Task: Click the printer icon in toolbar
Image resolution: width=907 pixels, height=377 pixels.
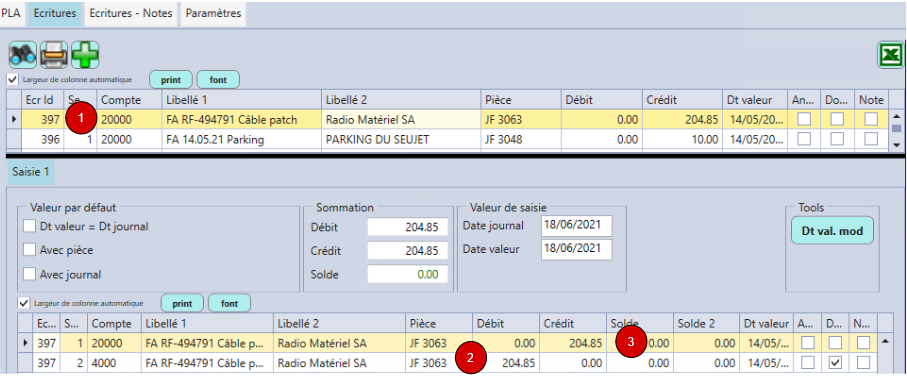Action: (54, 56)
